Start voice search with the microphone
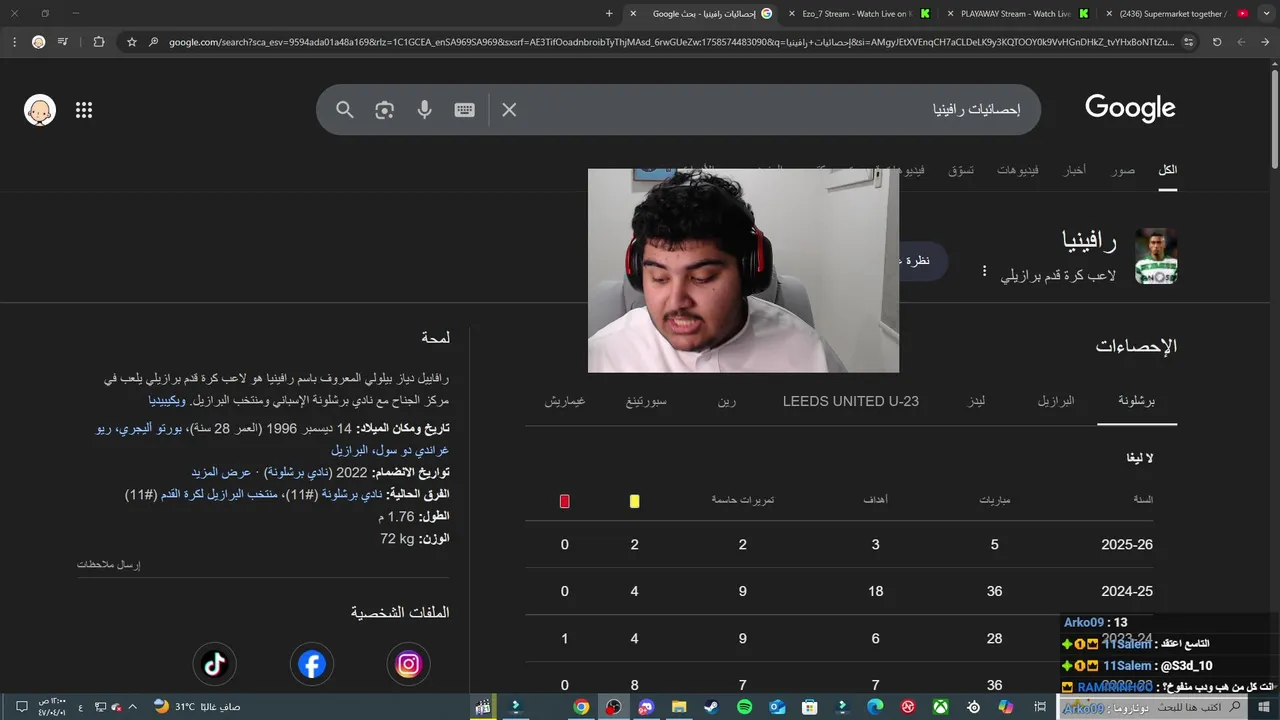Screen dimensions: 1280x720 tap(425, 110)
